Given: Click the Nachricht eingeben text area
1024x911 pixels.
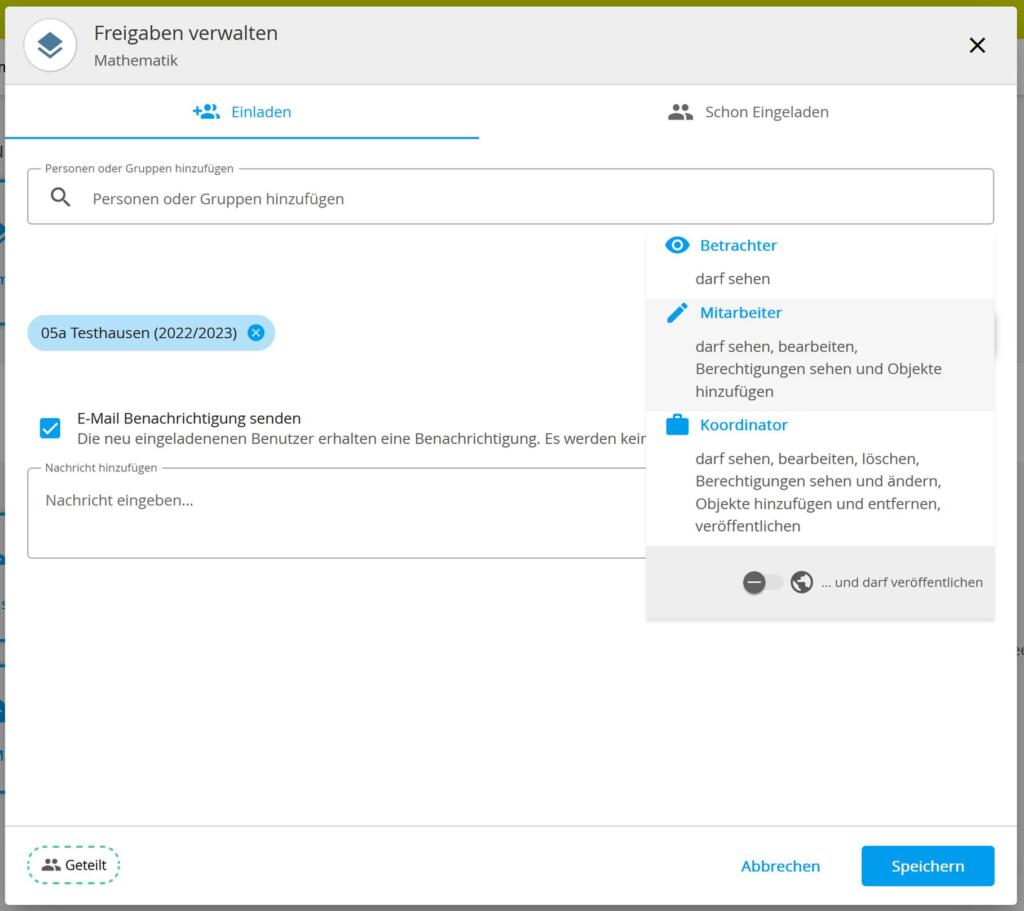Looking at the screenshot, I should tap(337, 513).
